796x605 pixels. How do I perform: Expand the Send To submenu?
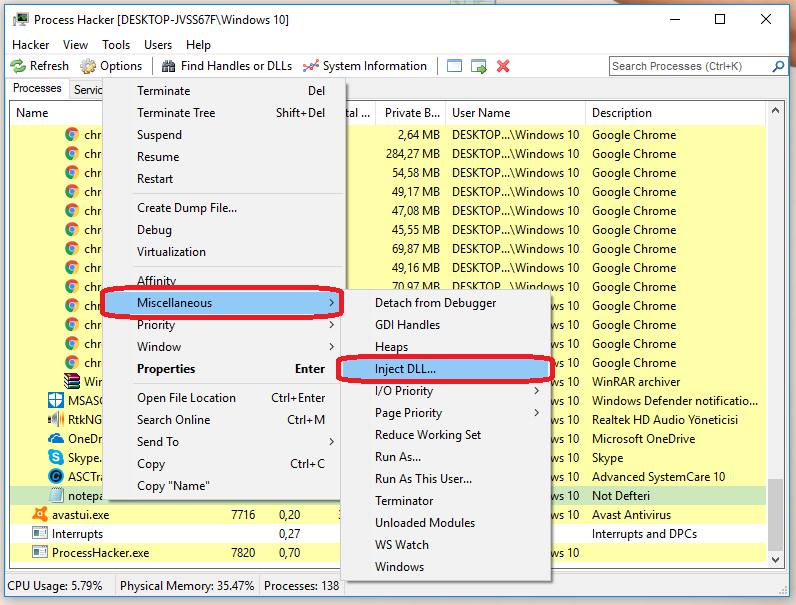pyautogui.click(x=224, y=442)
